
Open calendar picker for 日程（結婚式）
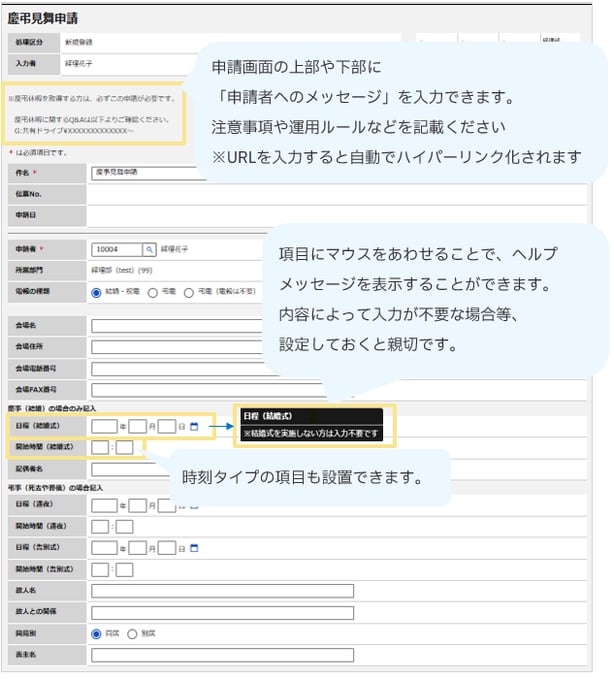pyautogui.click(x=194, y=427)
